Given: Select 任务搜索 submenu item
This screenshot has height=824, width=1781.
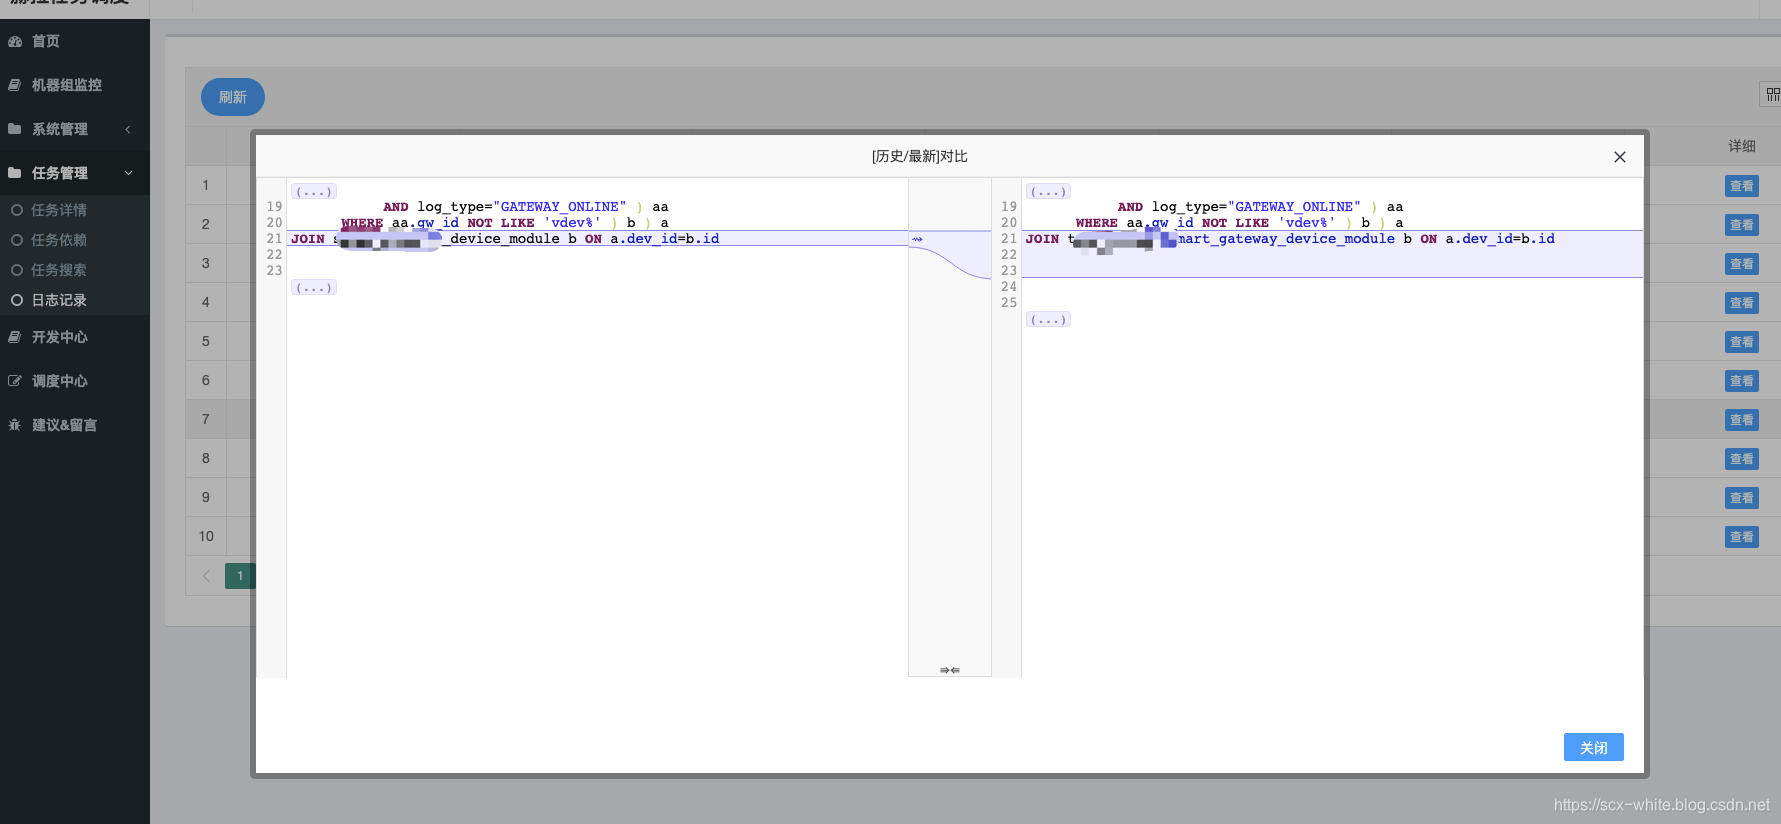Looking at the screenshot, I should tap(59, 270).
